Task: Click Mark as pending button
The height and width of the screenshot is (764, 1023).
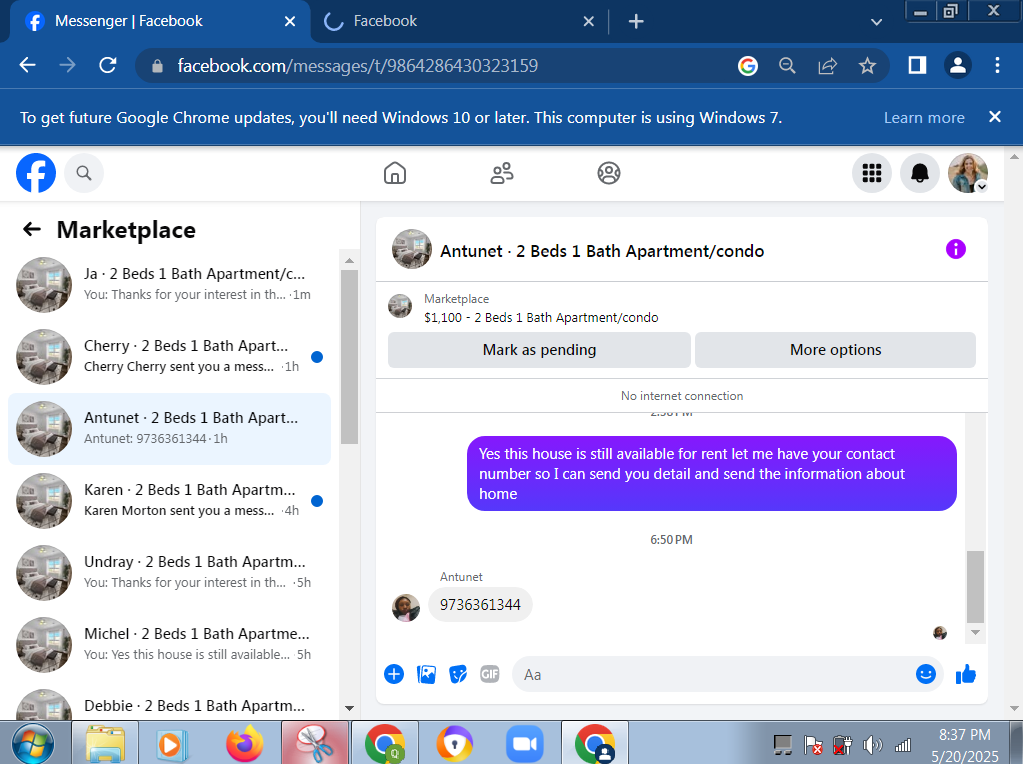Action: [x=539, y=350]
